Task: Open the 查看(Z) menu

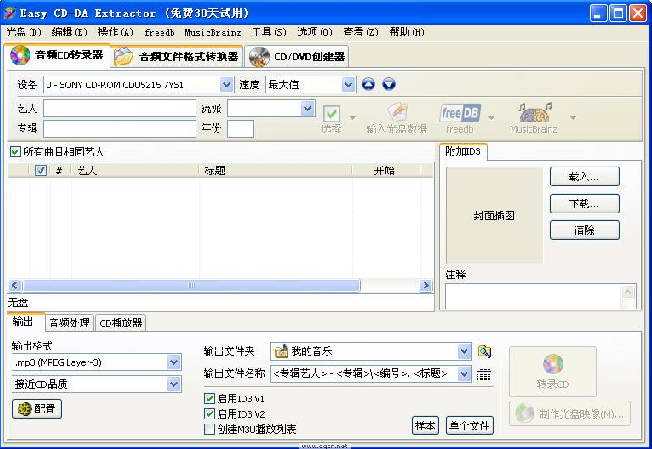Action: pos(361,32)
